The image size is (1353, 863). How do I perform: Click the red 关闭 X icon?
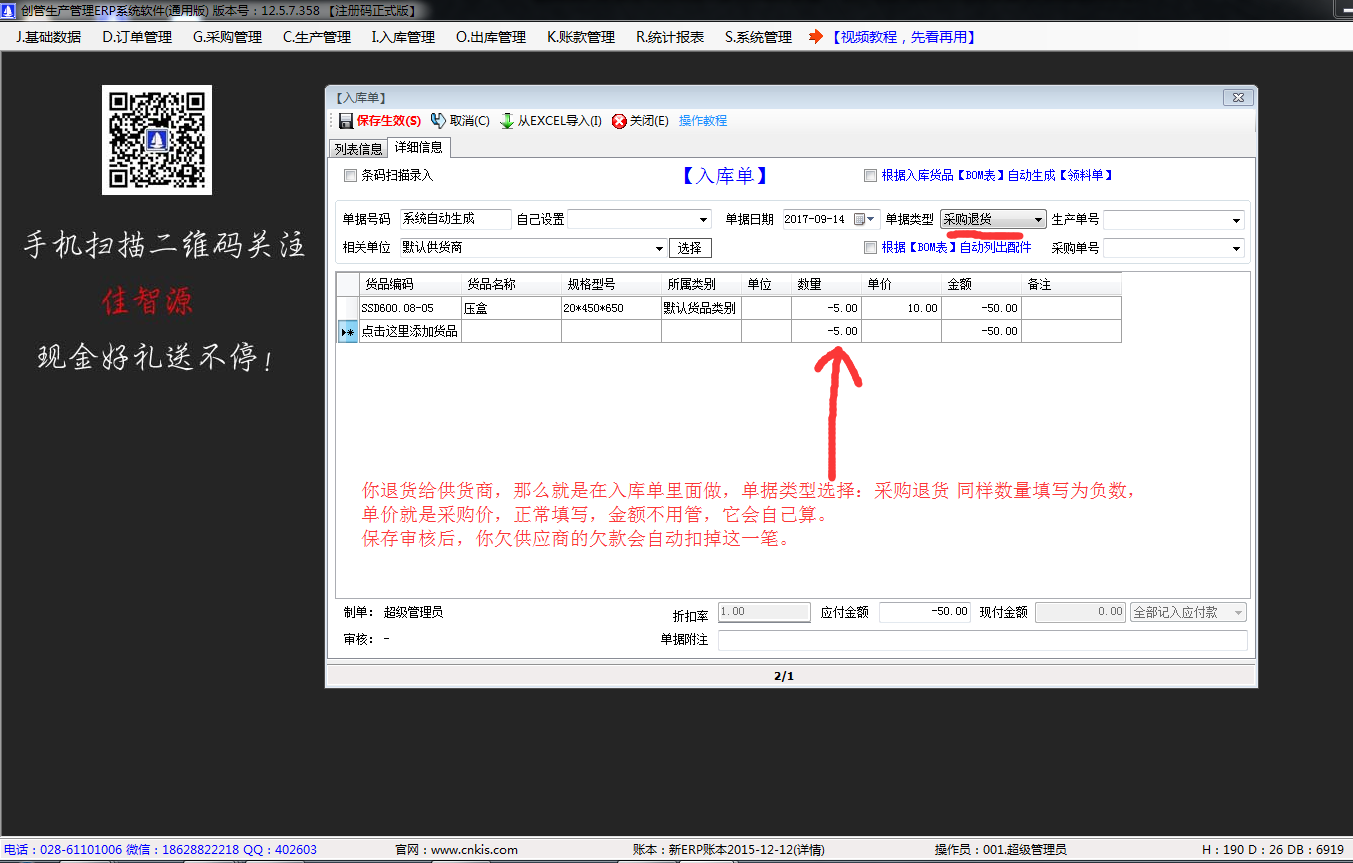pyautogui.click(x=619, y=121)
